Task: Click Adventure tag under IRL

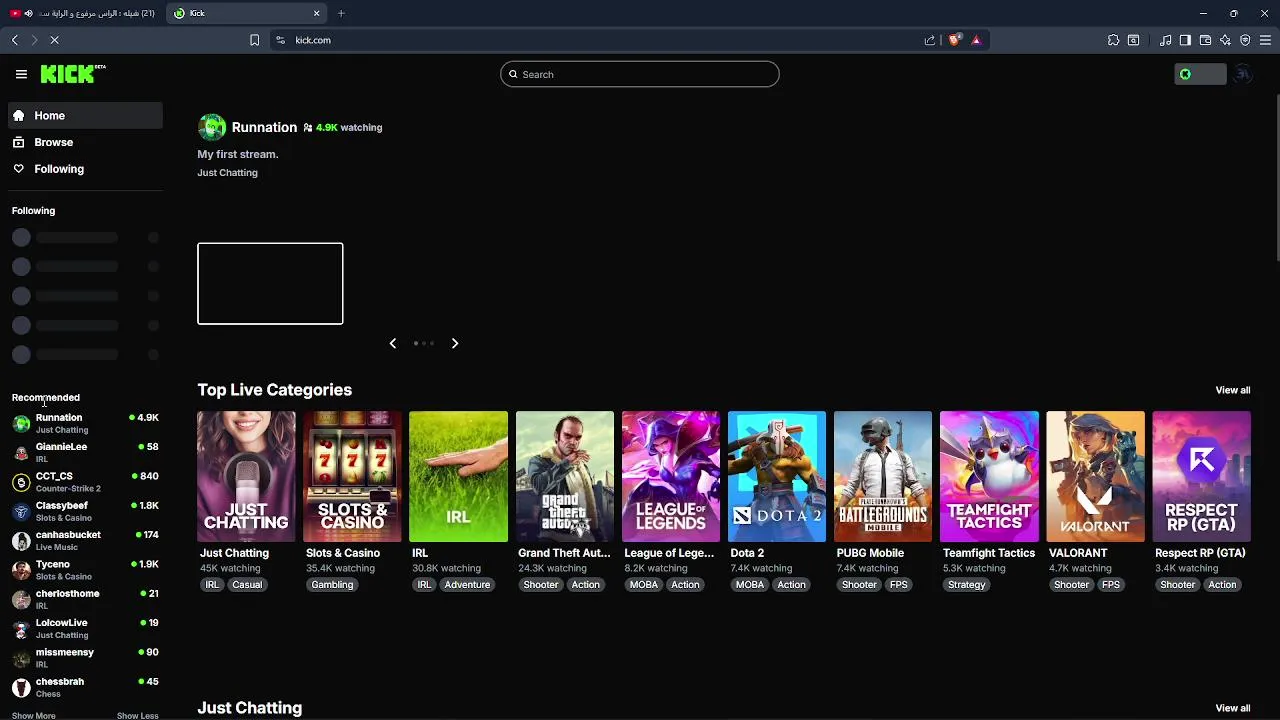Action: pyautogui.click(x=467, y=585)
